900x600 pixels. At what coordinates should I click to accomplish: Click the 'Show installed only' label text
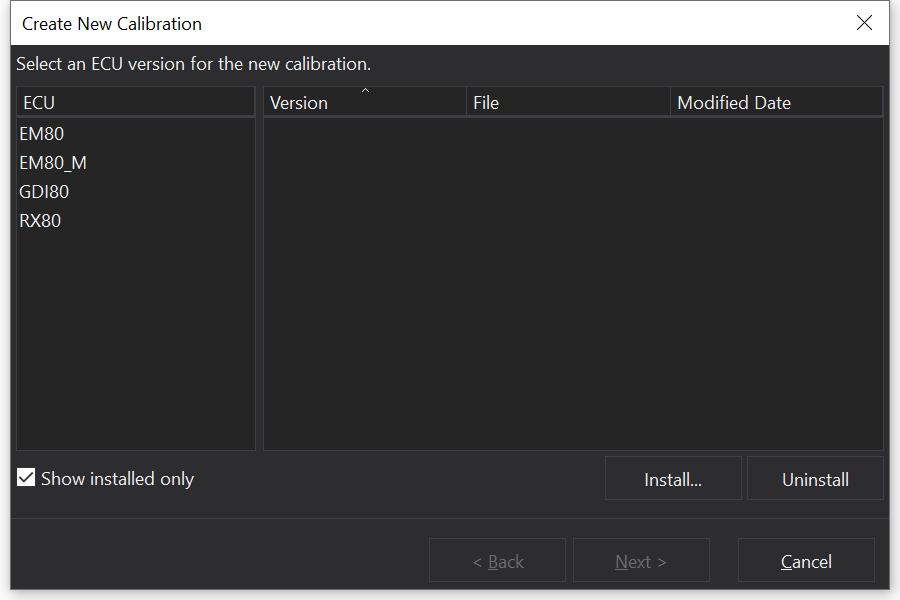[x=117, y=479]
